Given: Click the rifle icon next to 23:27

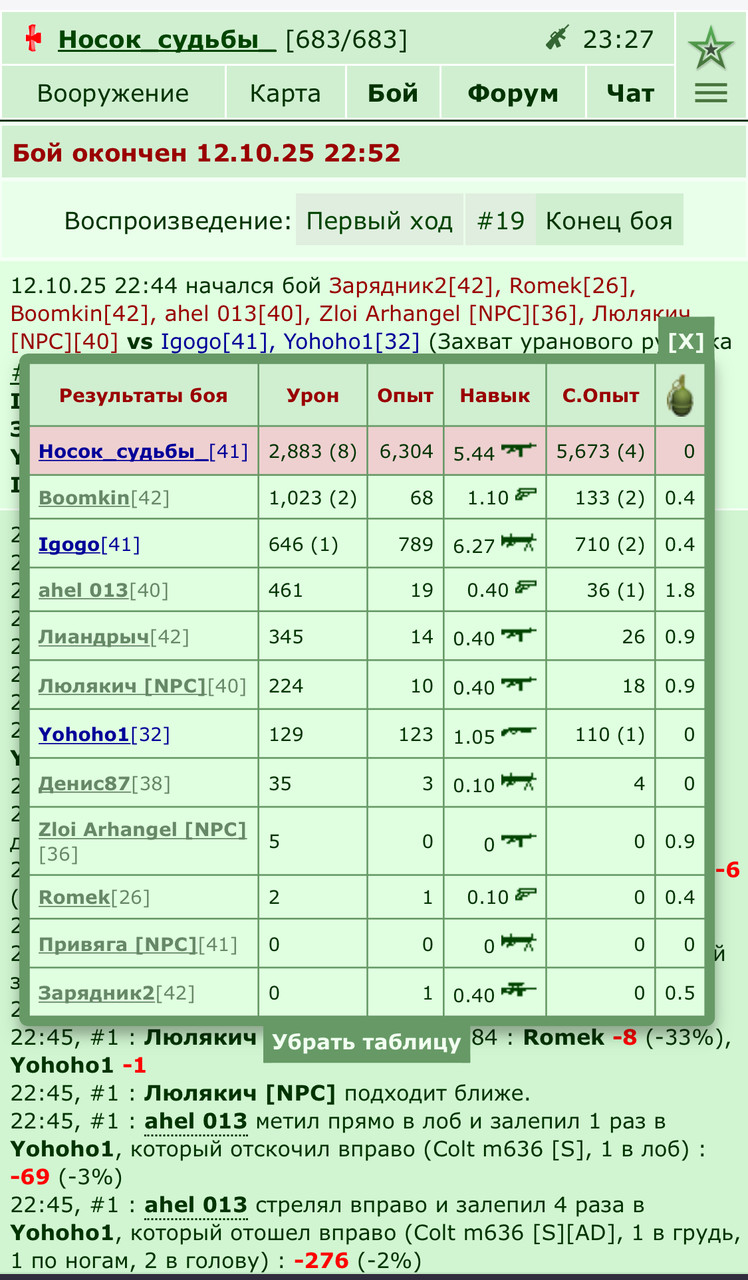Looking at the screenshot, I should tap(557, 39).
